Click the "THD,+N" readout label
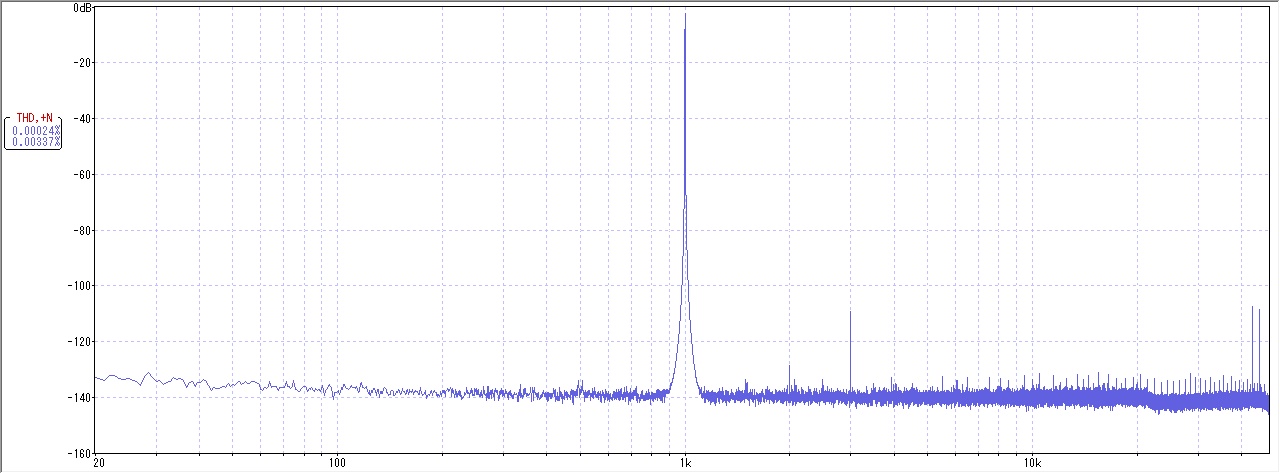Viewport: 1280px width, 473px height. point(33,118)
